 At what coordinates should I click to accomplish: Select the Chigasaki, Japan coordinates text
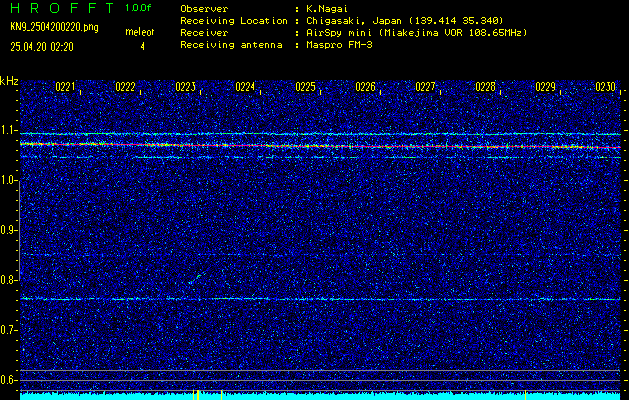(x=404, y=21)
